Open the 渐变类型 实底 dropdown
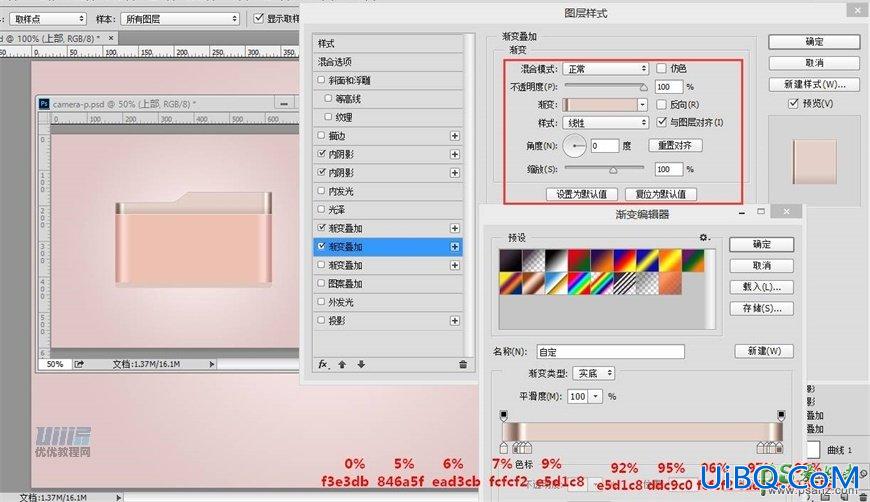 [x=593, y=373]
